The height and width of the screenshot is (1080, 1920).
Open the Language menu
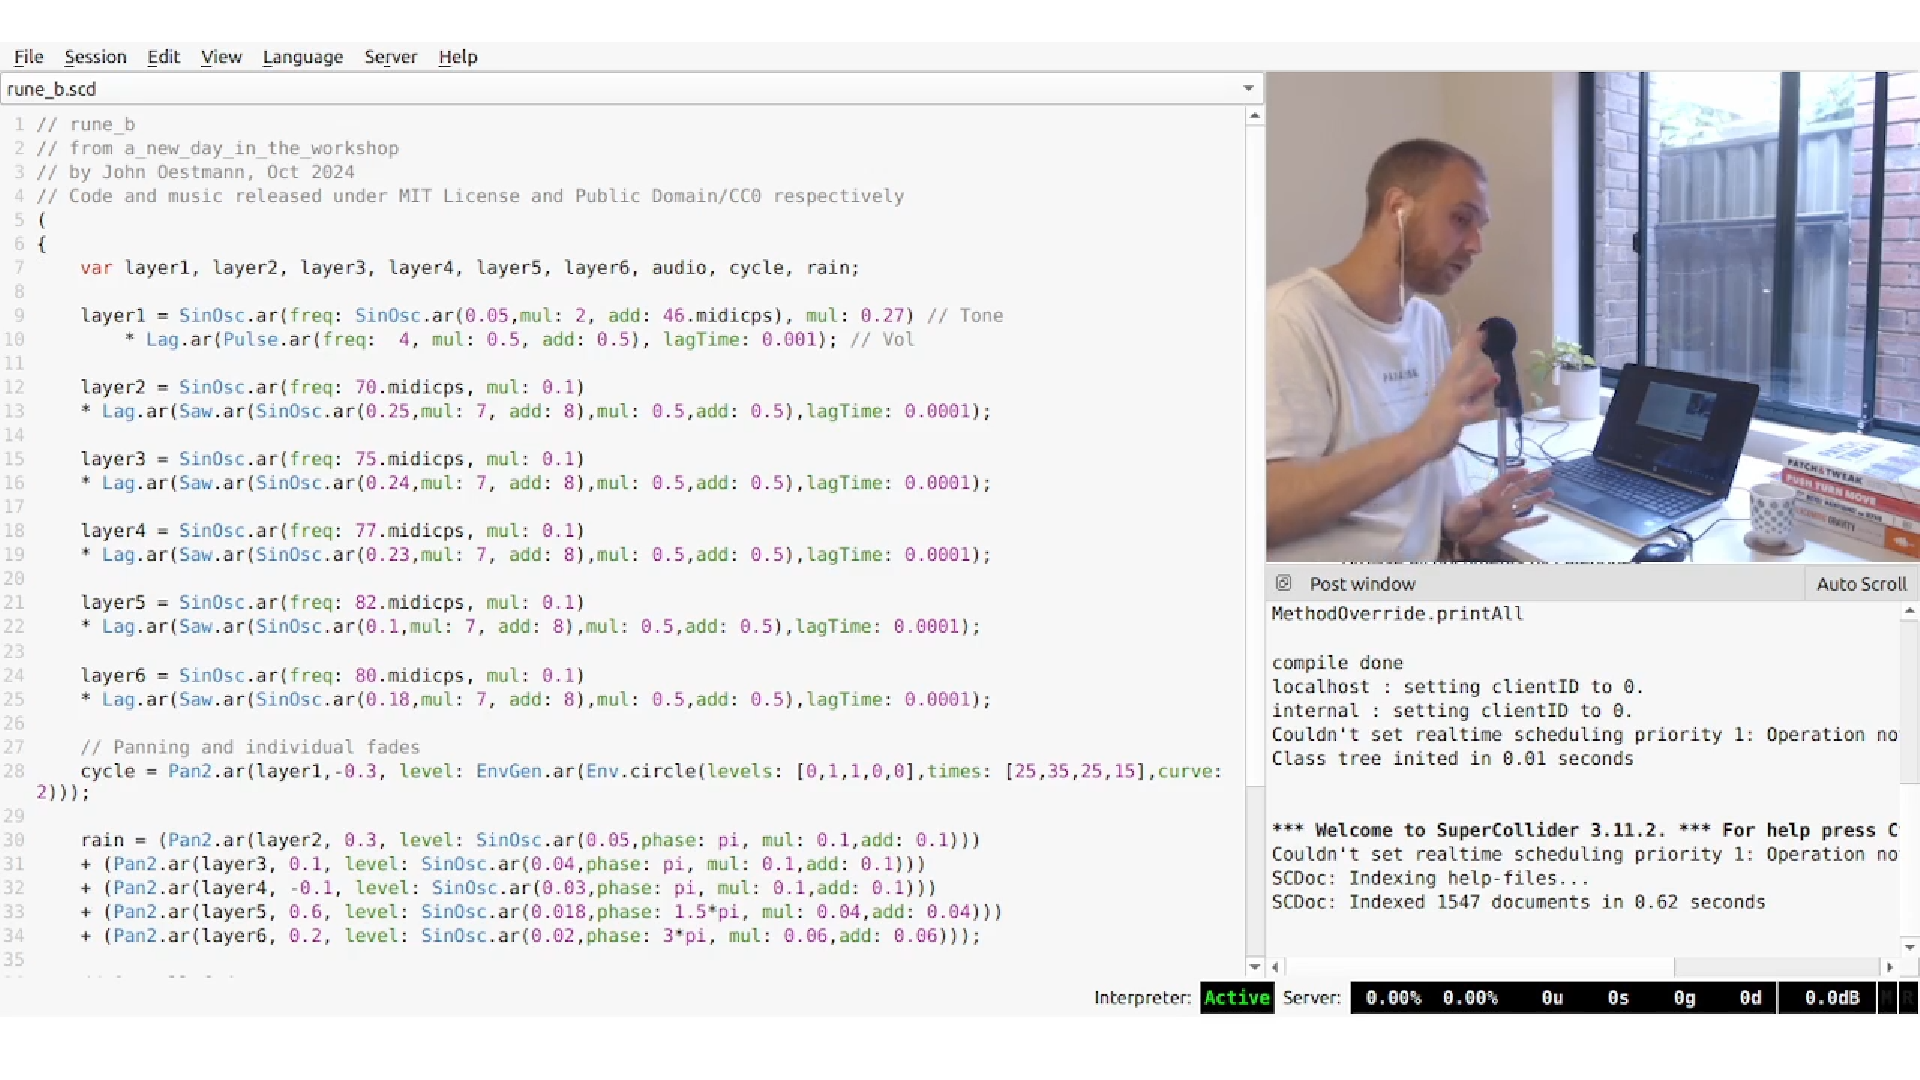point(302,55)
